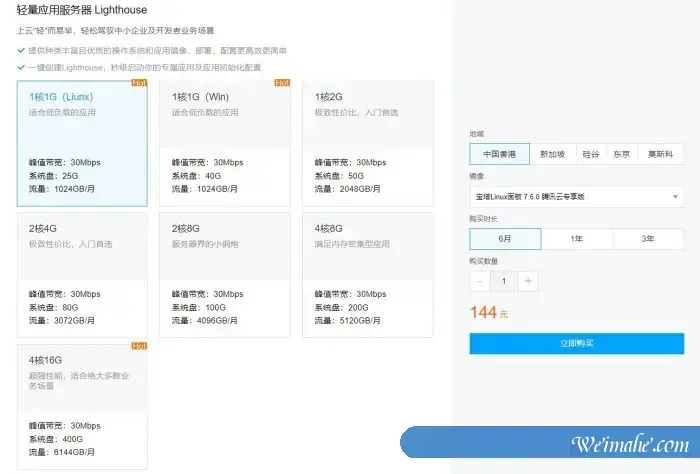Screen dimensions: 700x474
Task: Set purchase duration to 3年
Action: pos(648,239)
